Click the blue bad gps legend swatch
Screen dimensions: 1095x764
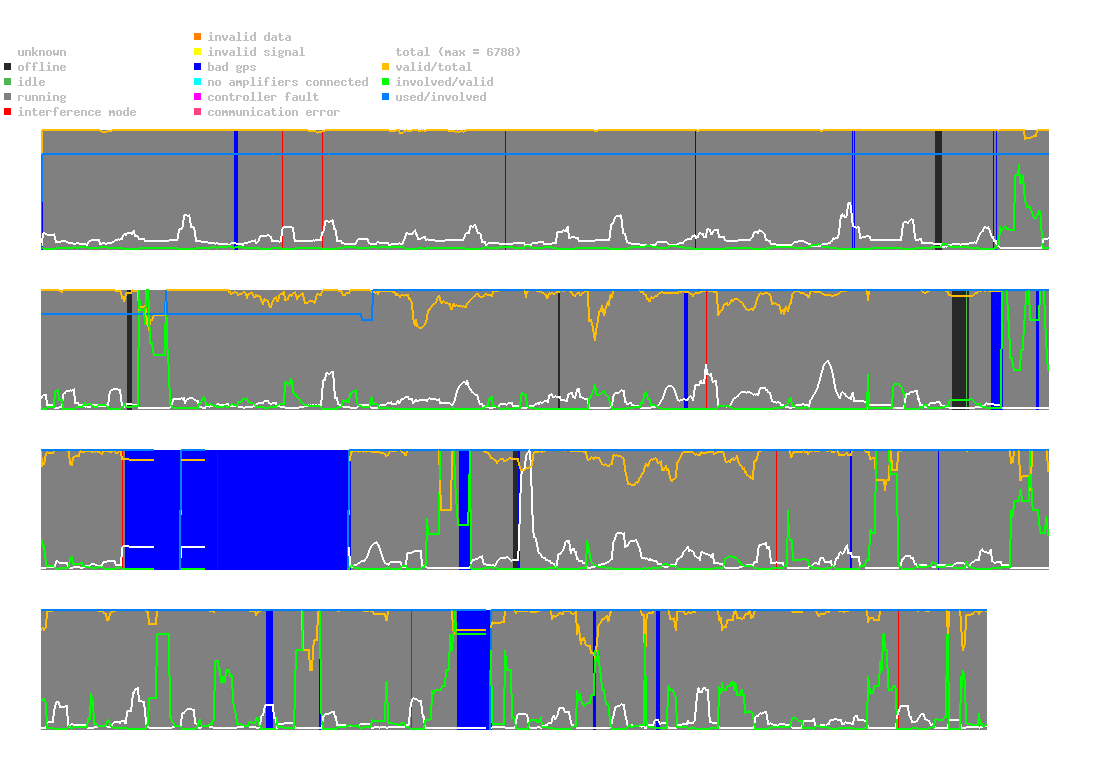point(197,67)
